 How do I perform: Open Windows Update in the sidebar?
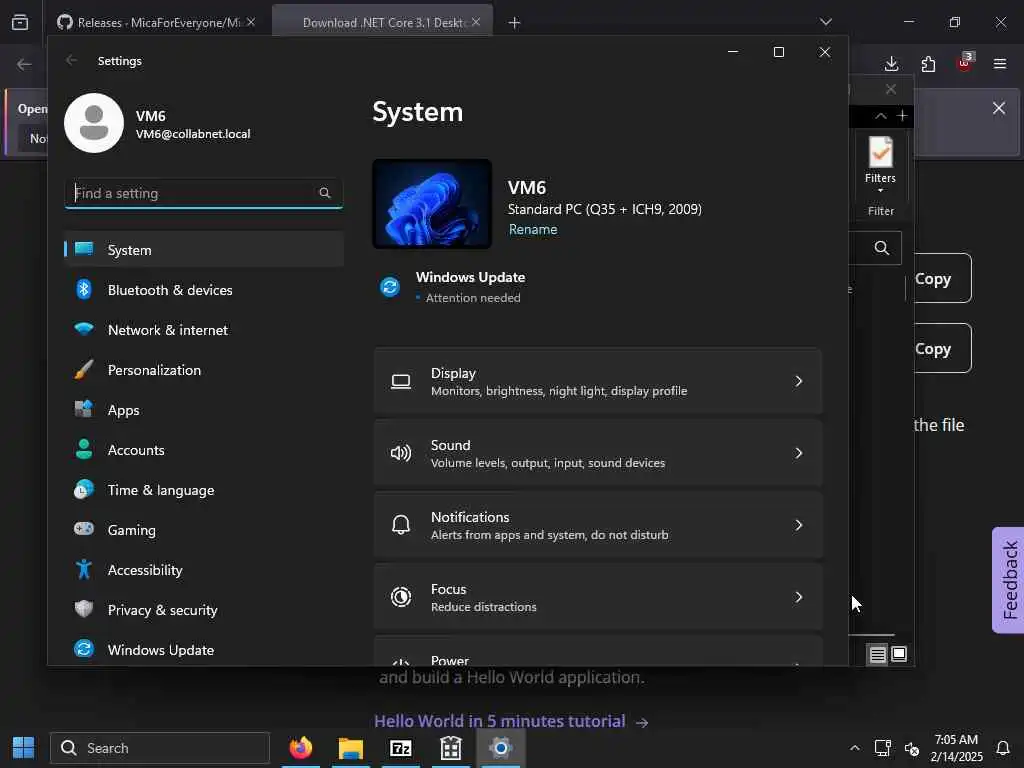pos(204,650)
